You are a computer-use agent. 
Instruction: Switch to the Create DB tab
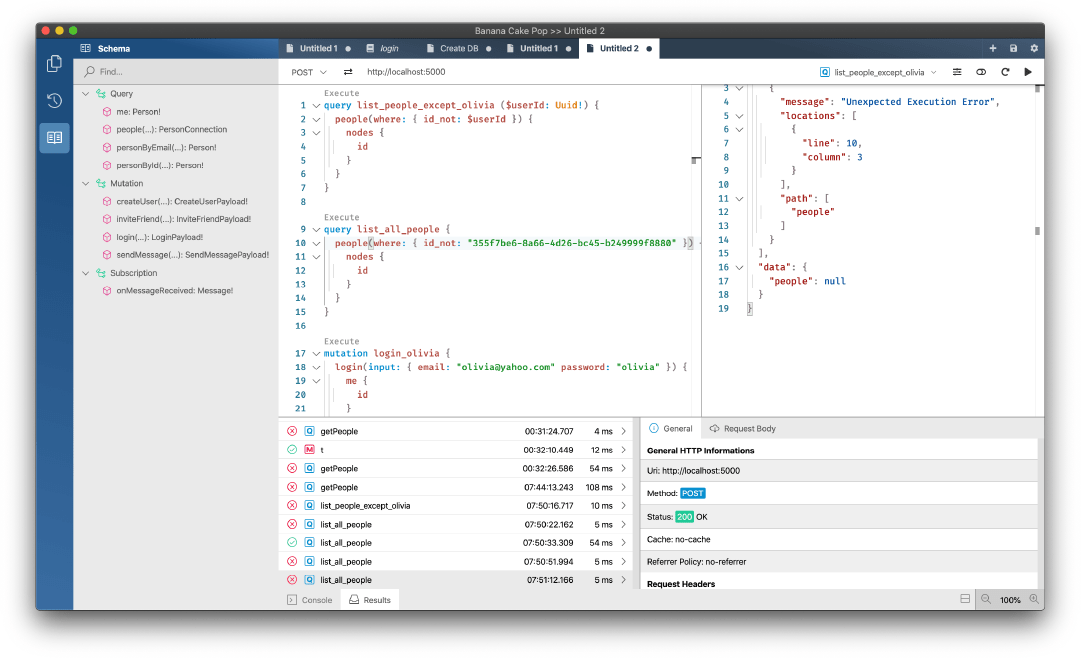coord(459,48)
